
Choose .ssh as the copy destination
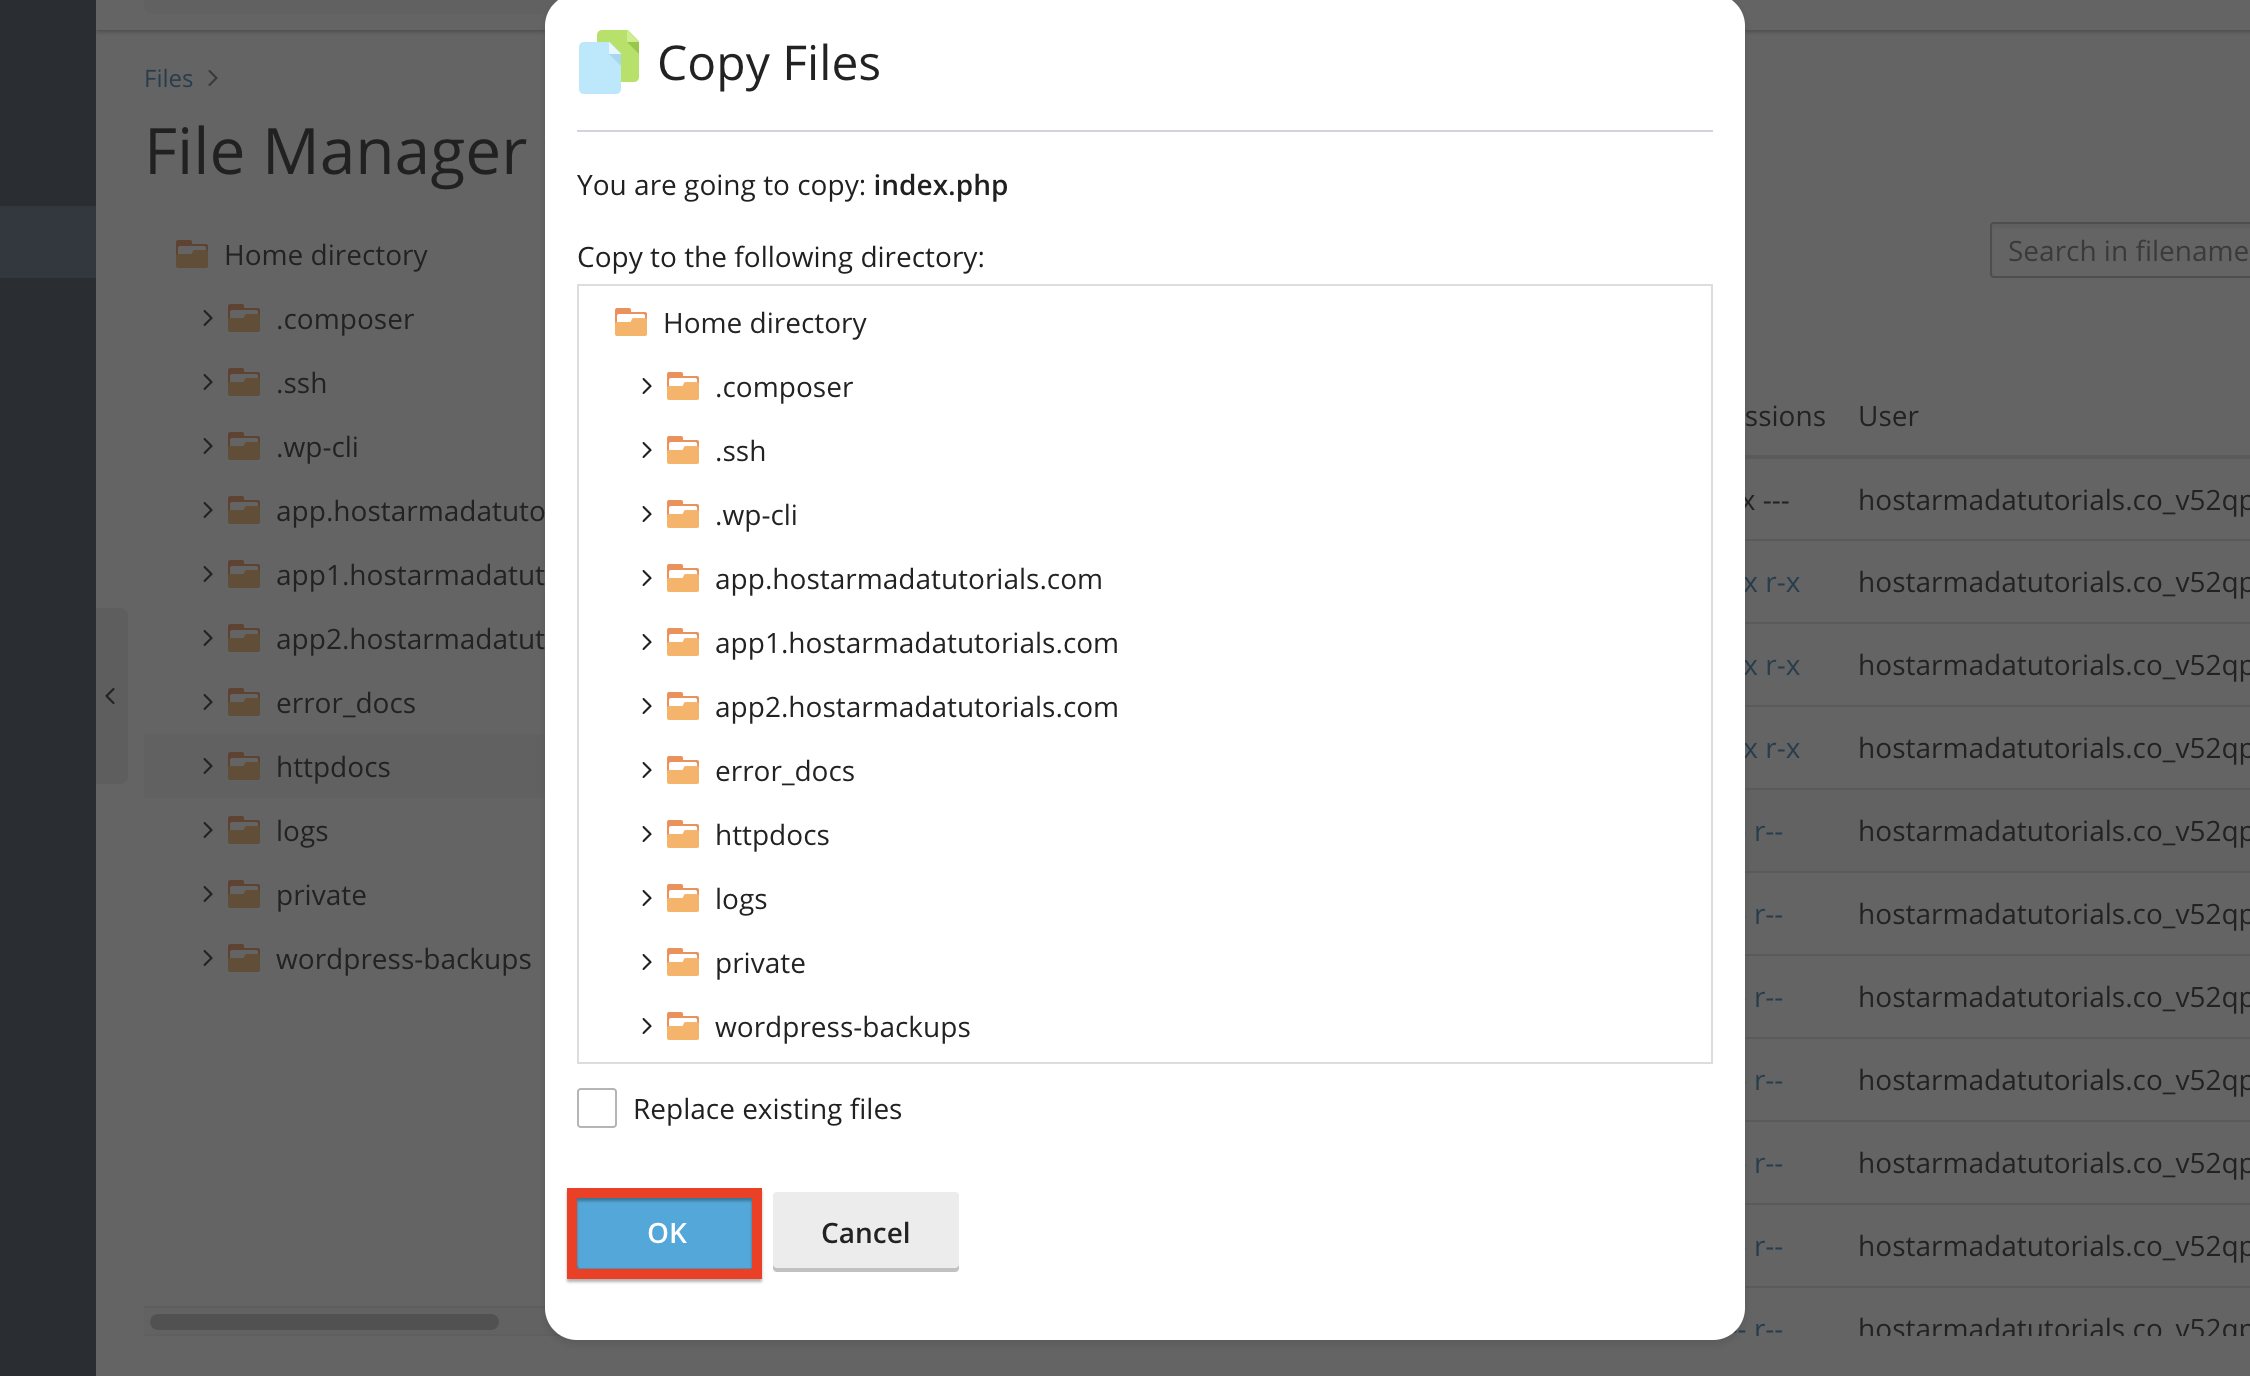point(740,451)
